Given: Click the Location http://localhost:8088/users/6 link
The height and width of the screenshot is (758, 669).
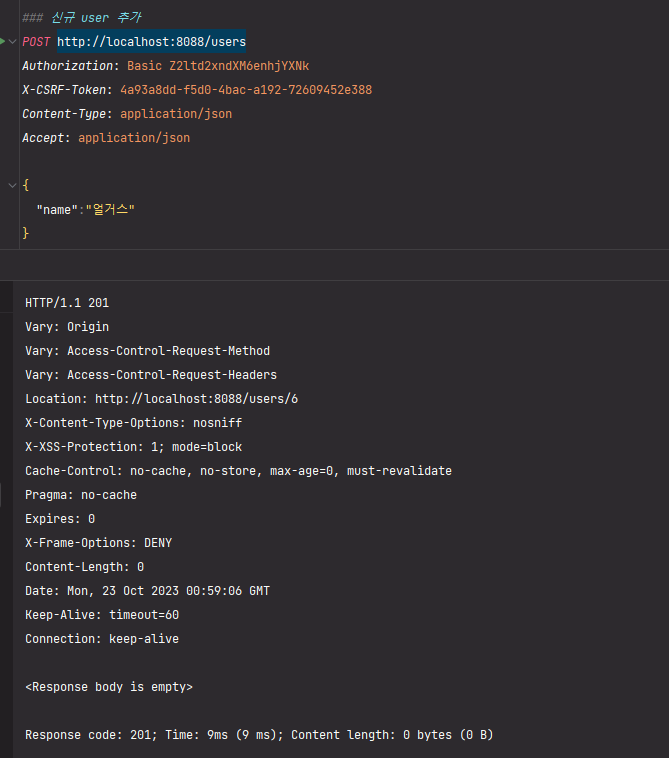Looking at the screenshot, I should tap(196, 399).
